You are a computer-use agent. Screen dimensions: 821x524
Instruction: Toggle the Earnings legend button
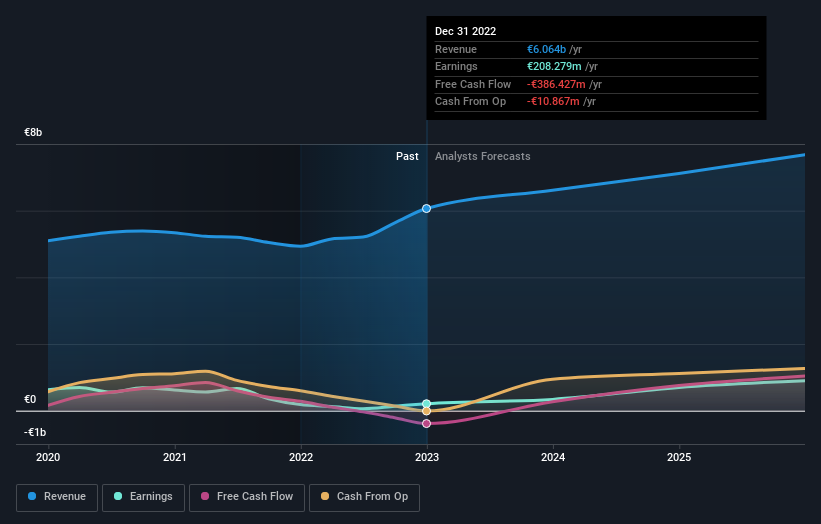tap(143, 497)
